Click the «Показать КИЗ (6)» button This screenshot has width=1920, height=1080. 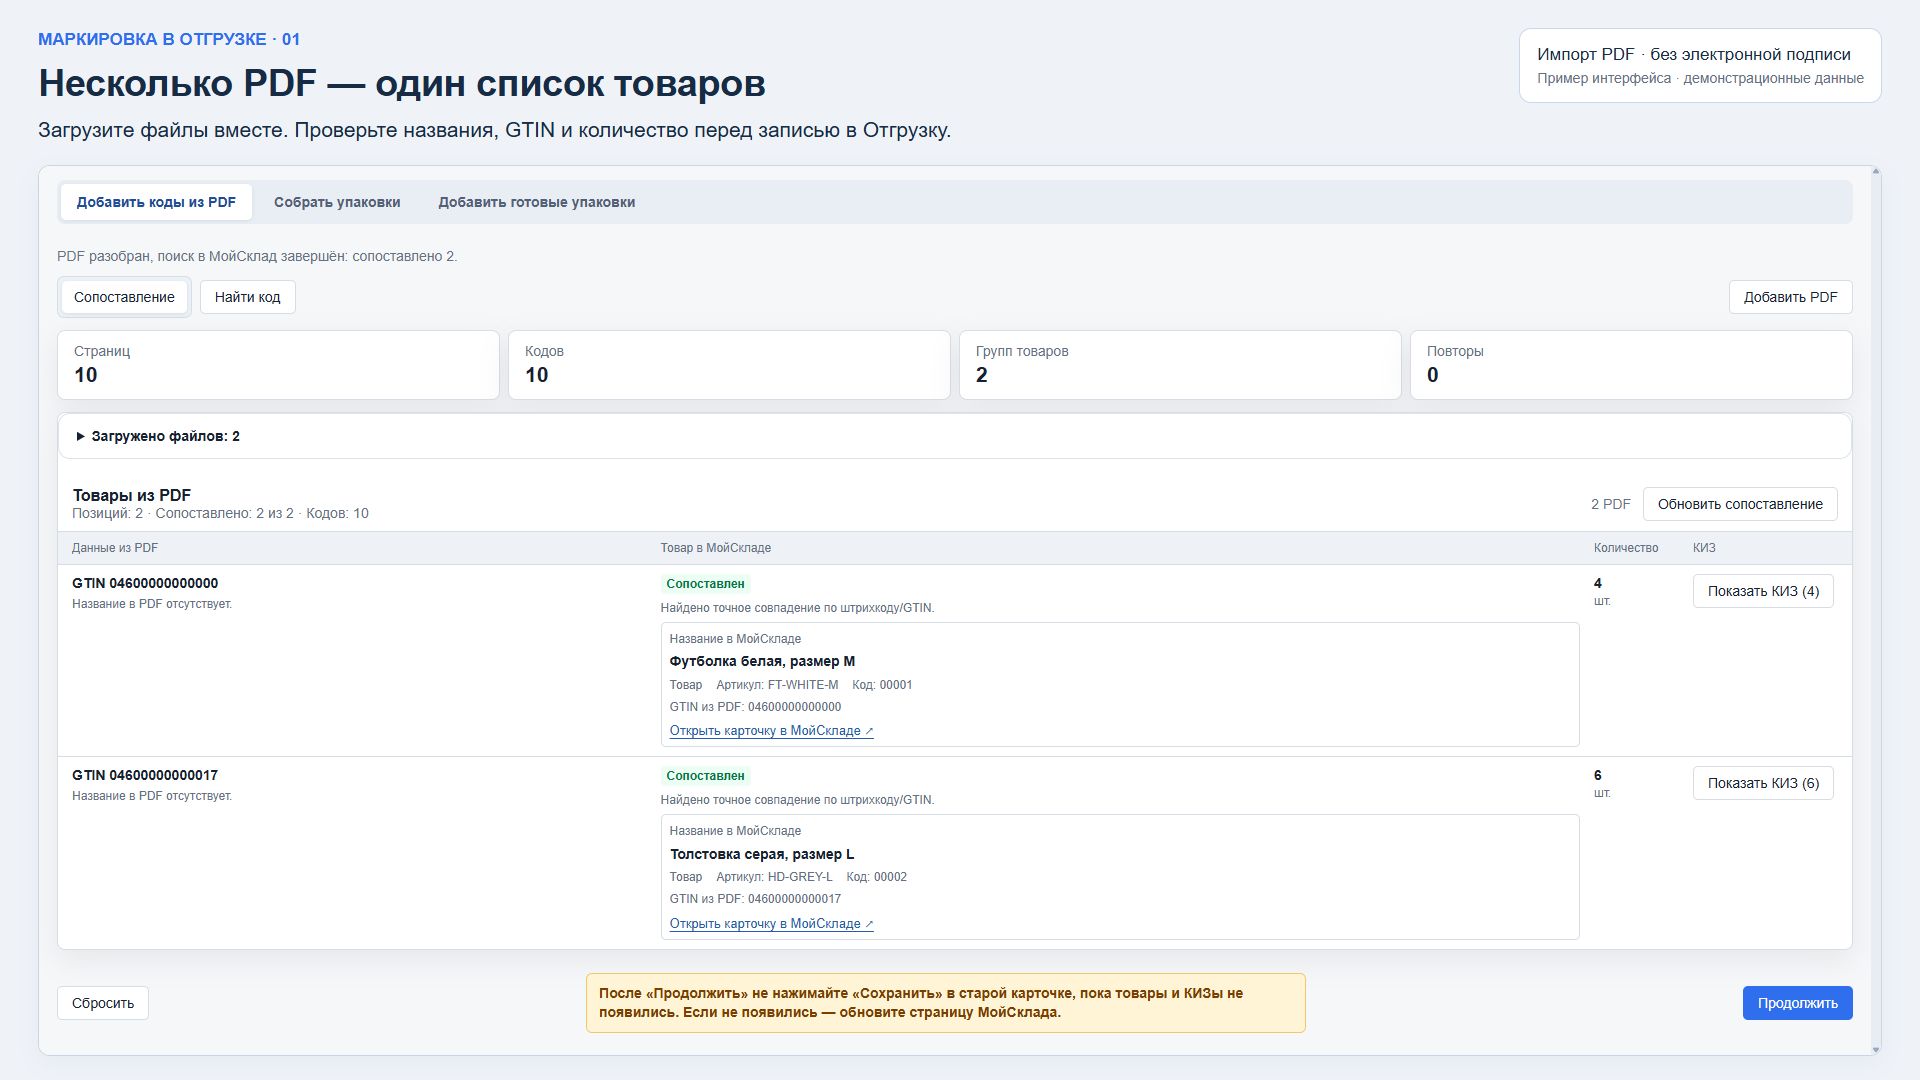click(1763, 783)
